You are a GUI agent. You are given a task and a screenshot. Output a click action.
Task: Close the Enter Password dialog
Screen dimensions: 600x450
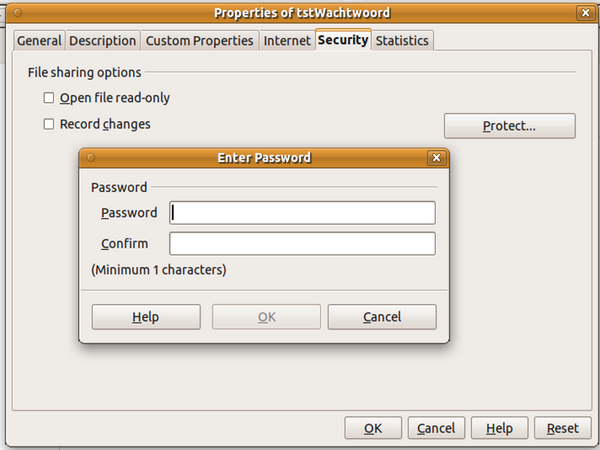[436, 158]
